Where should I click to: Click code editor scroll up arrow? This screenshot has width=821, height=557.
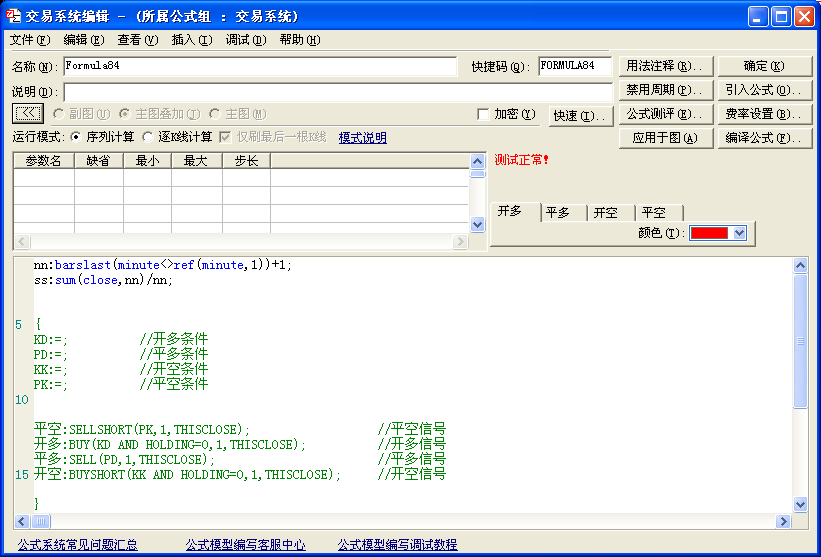click(800, 265)
